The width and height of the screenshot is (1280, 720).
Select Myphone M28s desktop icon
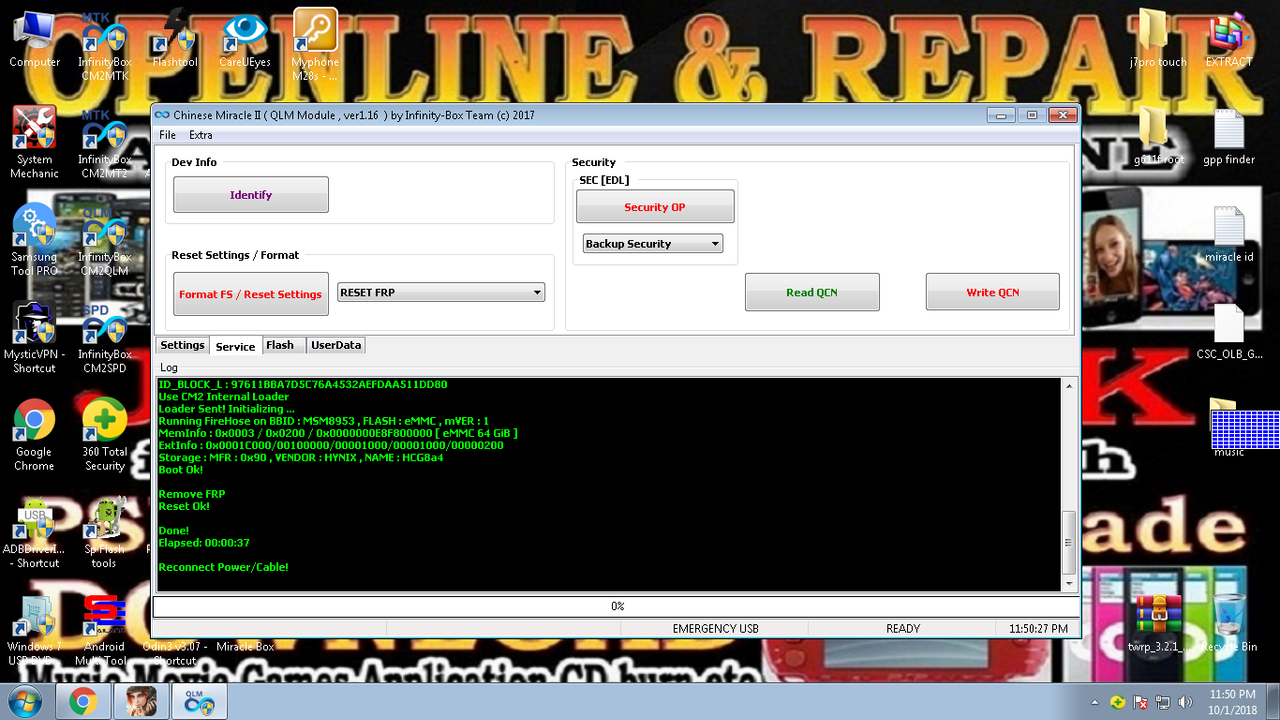(x=315, y=45)
